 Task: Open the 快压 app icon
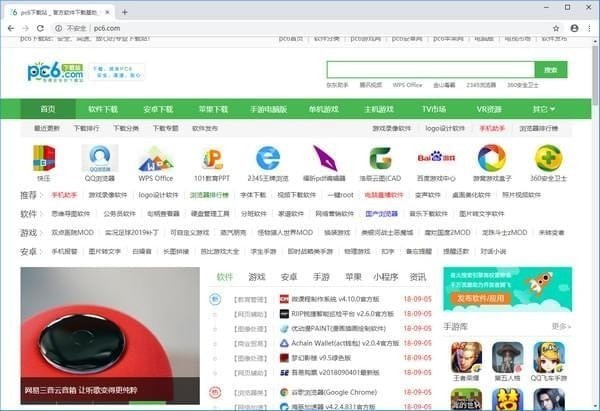pyautogui.click(x=44, y=158)
